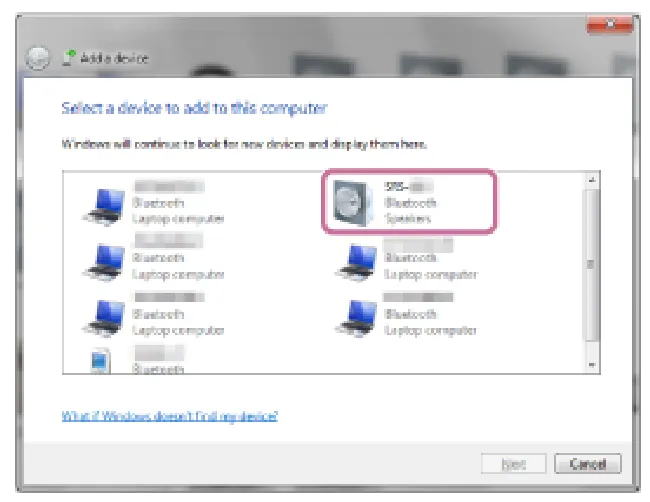Select the phone device icon at the bottom of the list

(100, 360)
